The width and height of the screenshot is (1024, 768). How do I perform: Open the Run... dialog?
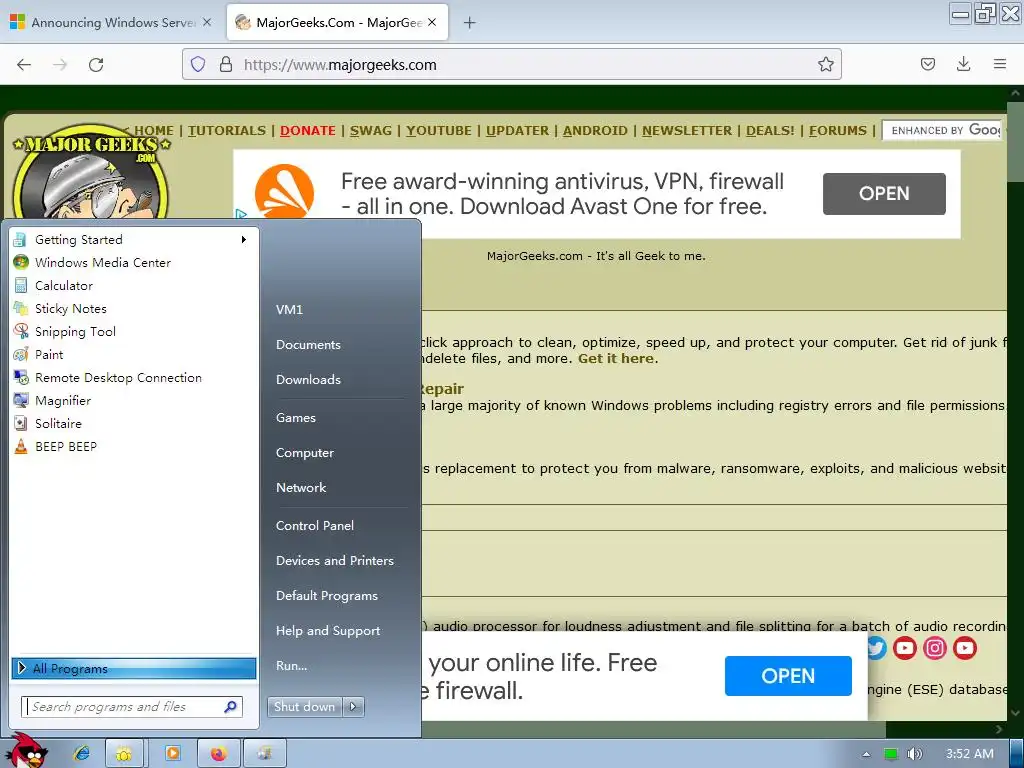point(291,666)
